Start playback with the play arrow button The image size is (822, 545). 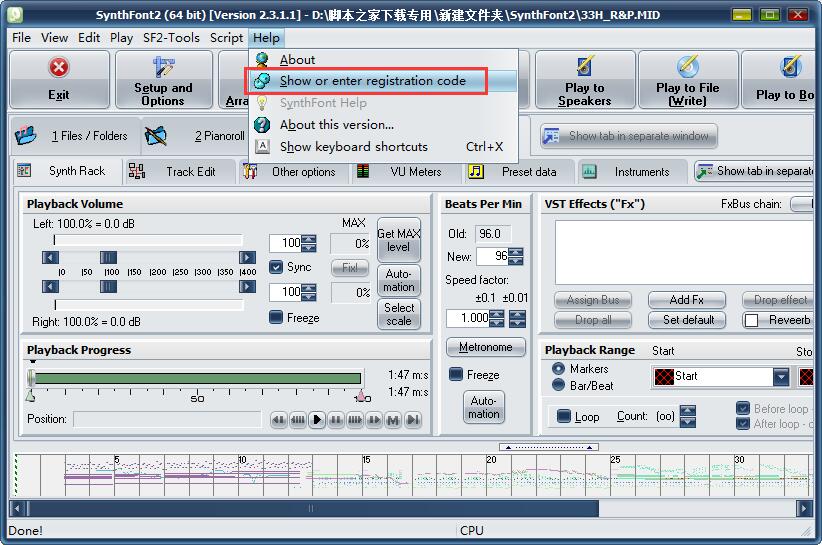[x=317, y=420]
